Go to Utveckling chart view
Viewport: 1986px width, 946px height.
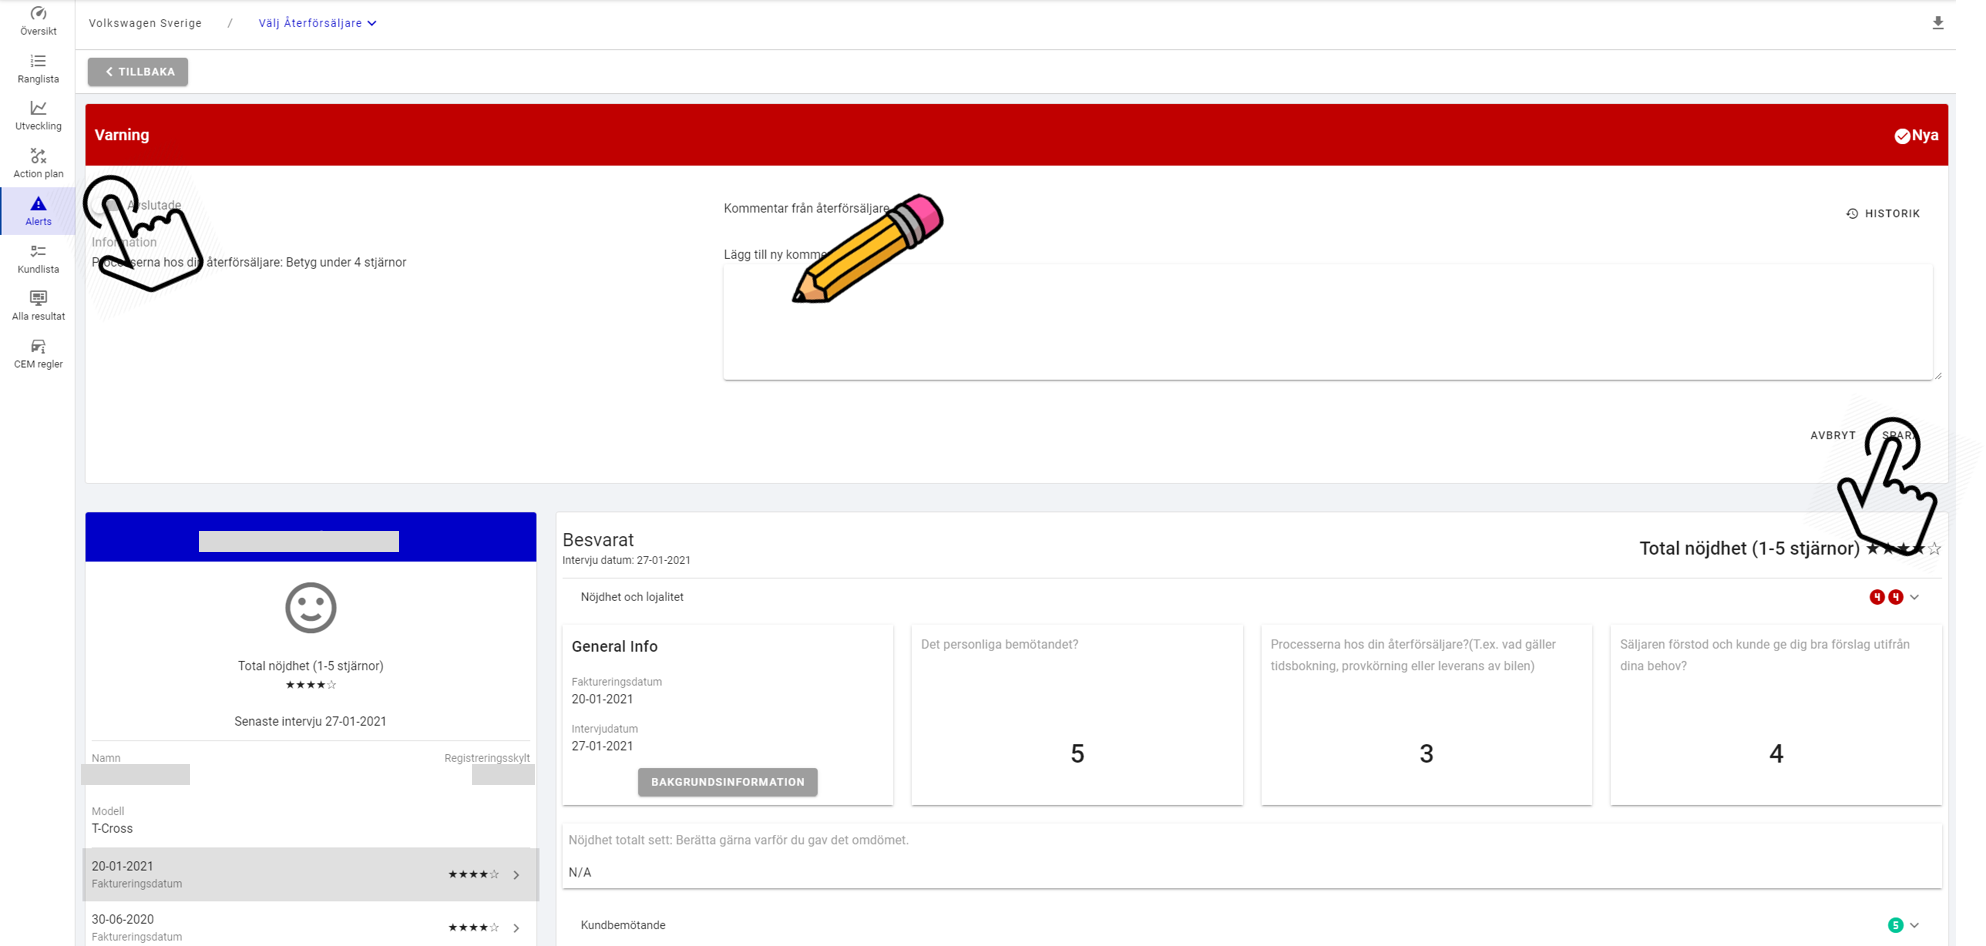point(38,116)
